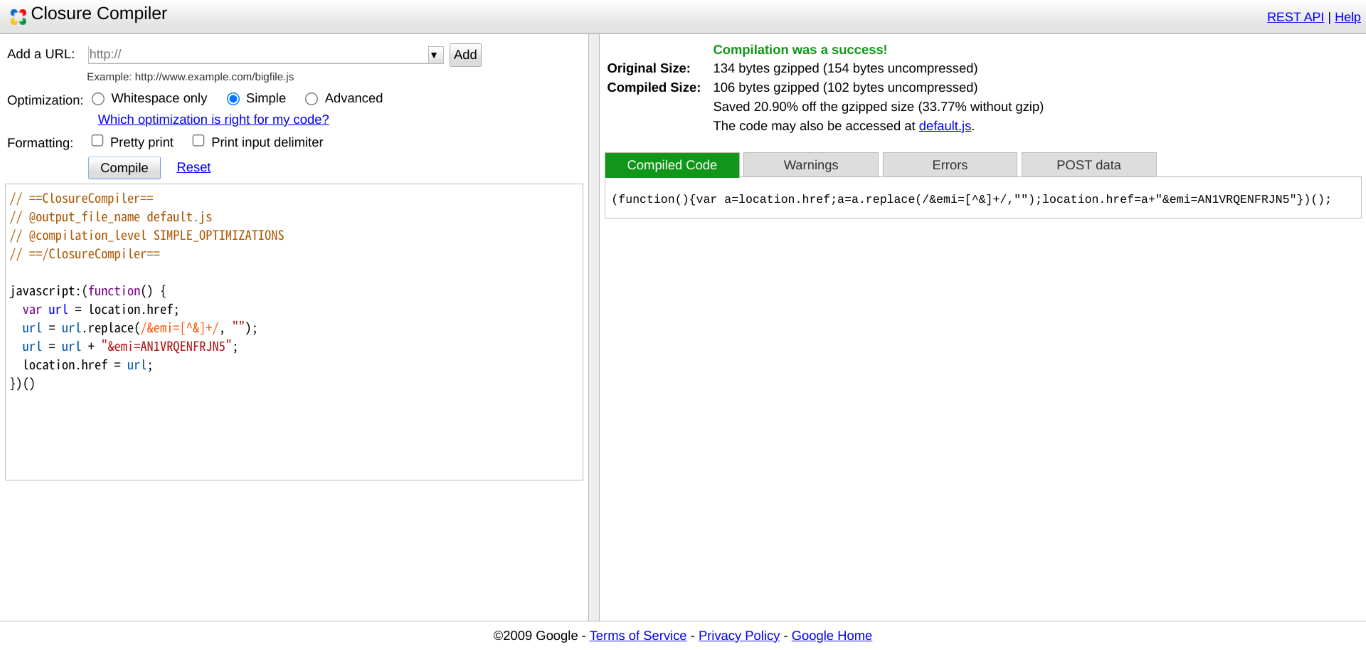The image size is (1366, 650).
Task: Go to Google Home link
Action: pos(832,636)
